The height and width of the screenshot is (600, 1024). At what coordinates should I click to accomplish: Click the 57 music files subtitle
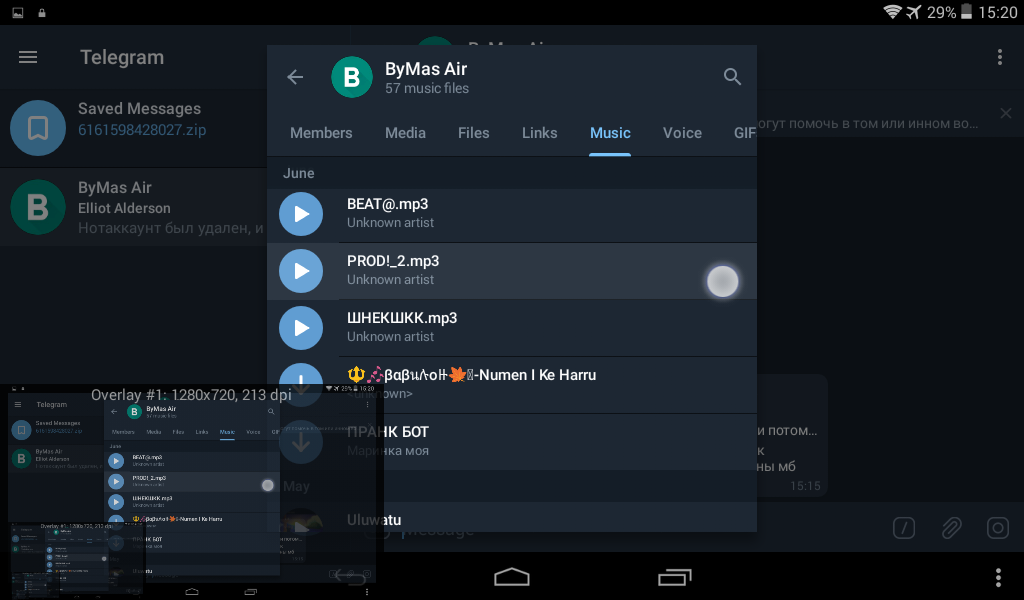426,88
